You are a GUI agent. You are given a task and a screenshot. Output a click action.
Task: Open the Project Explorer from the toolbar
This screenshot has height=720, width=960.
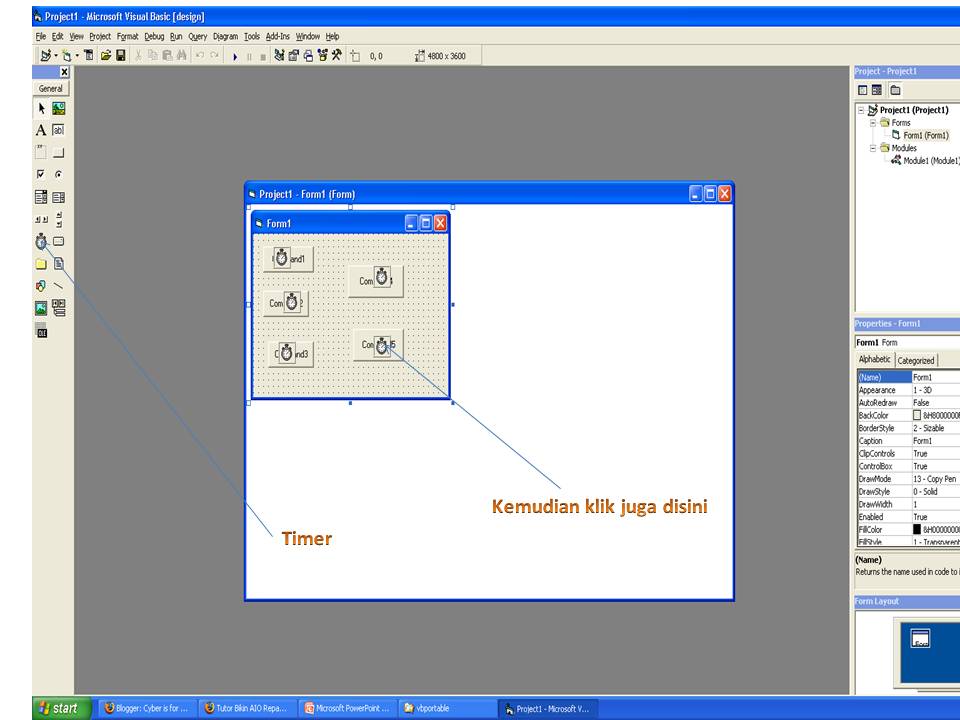click(279, 56)
